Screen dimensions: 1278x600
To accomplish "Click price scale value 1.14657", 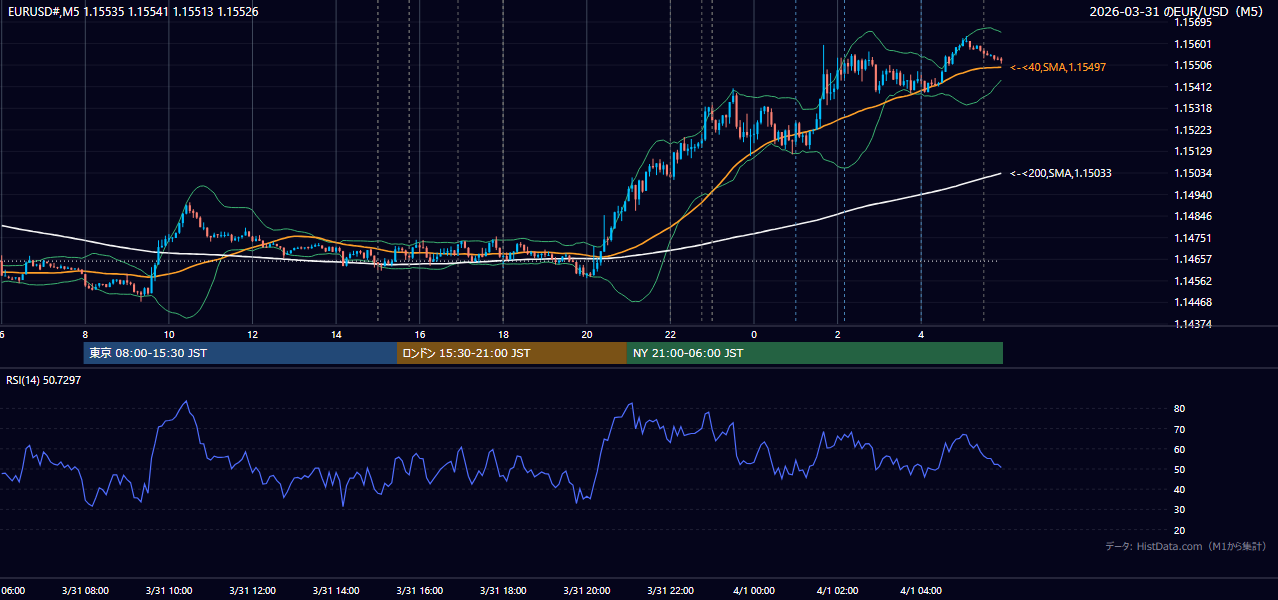I will [x=1192, y=259].
